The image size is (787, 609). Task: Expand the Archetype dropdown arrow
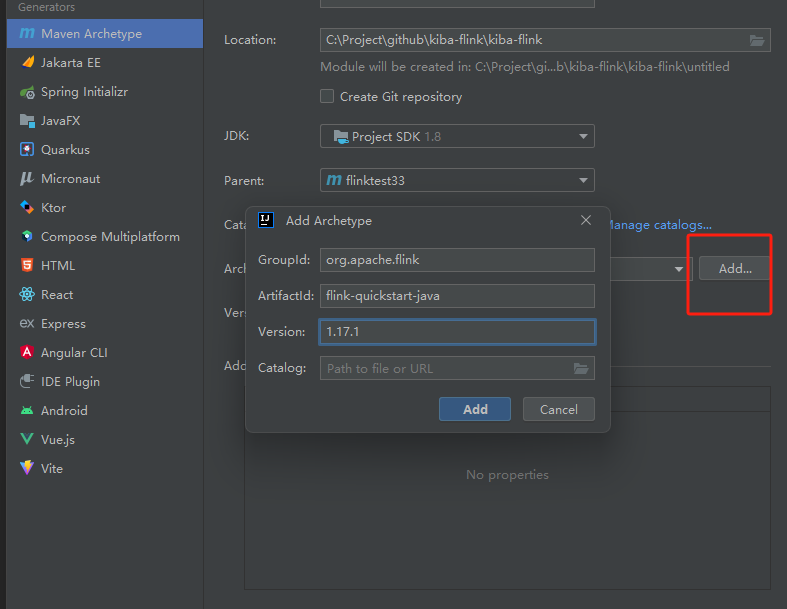(679, 269)
